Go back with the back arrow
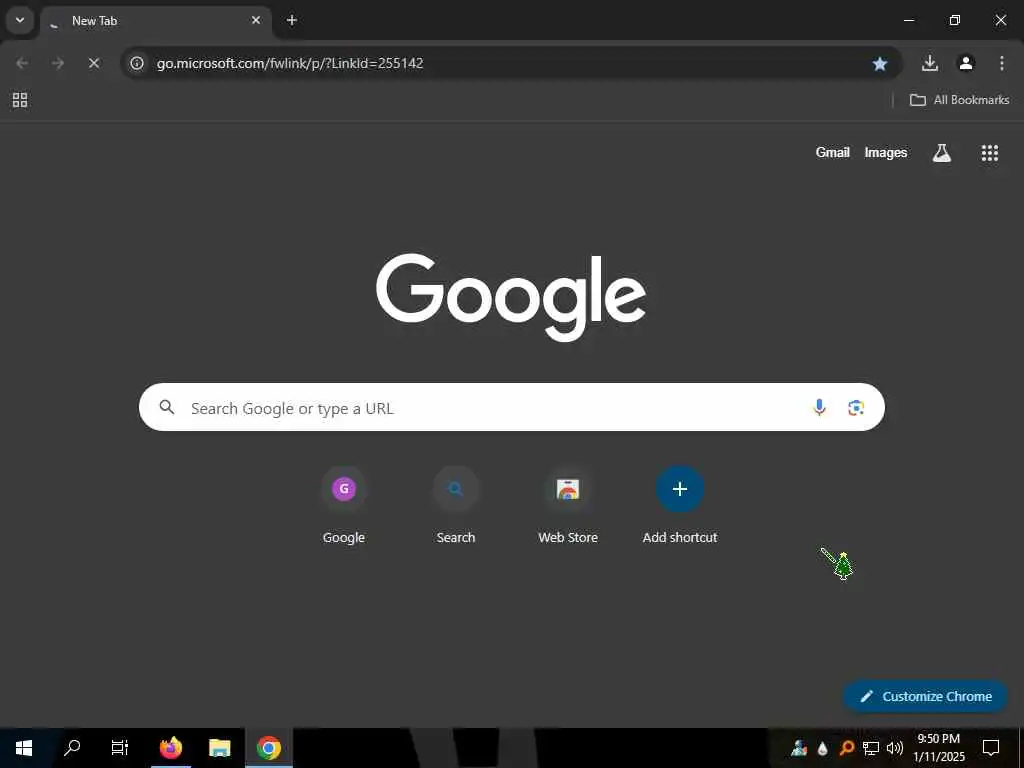 click(22, 63)
